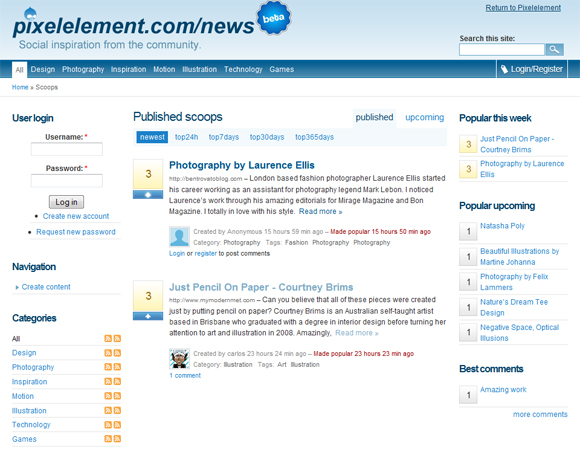Upvote Photography by Laurence Ellis scoop

[148, 195]
